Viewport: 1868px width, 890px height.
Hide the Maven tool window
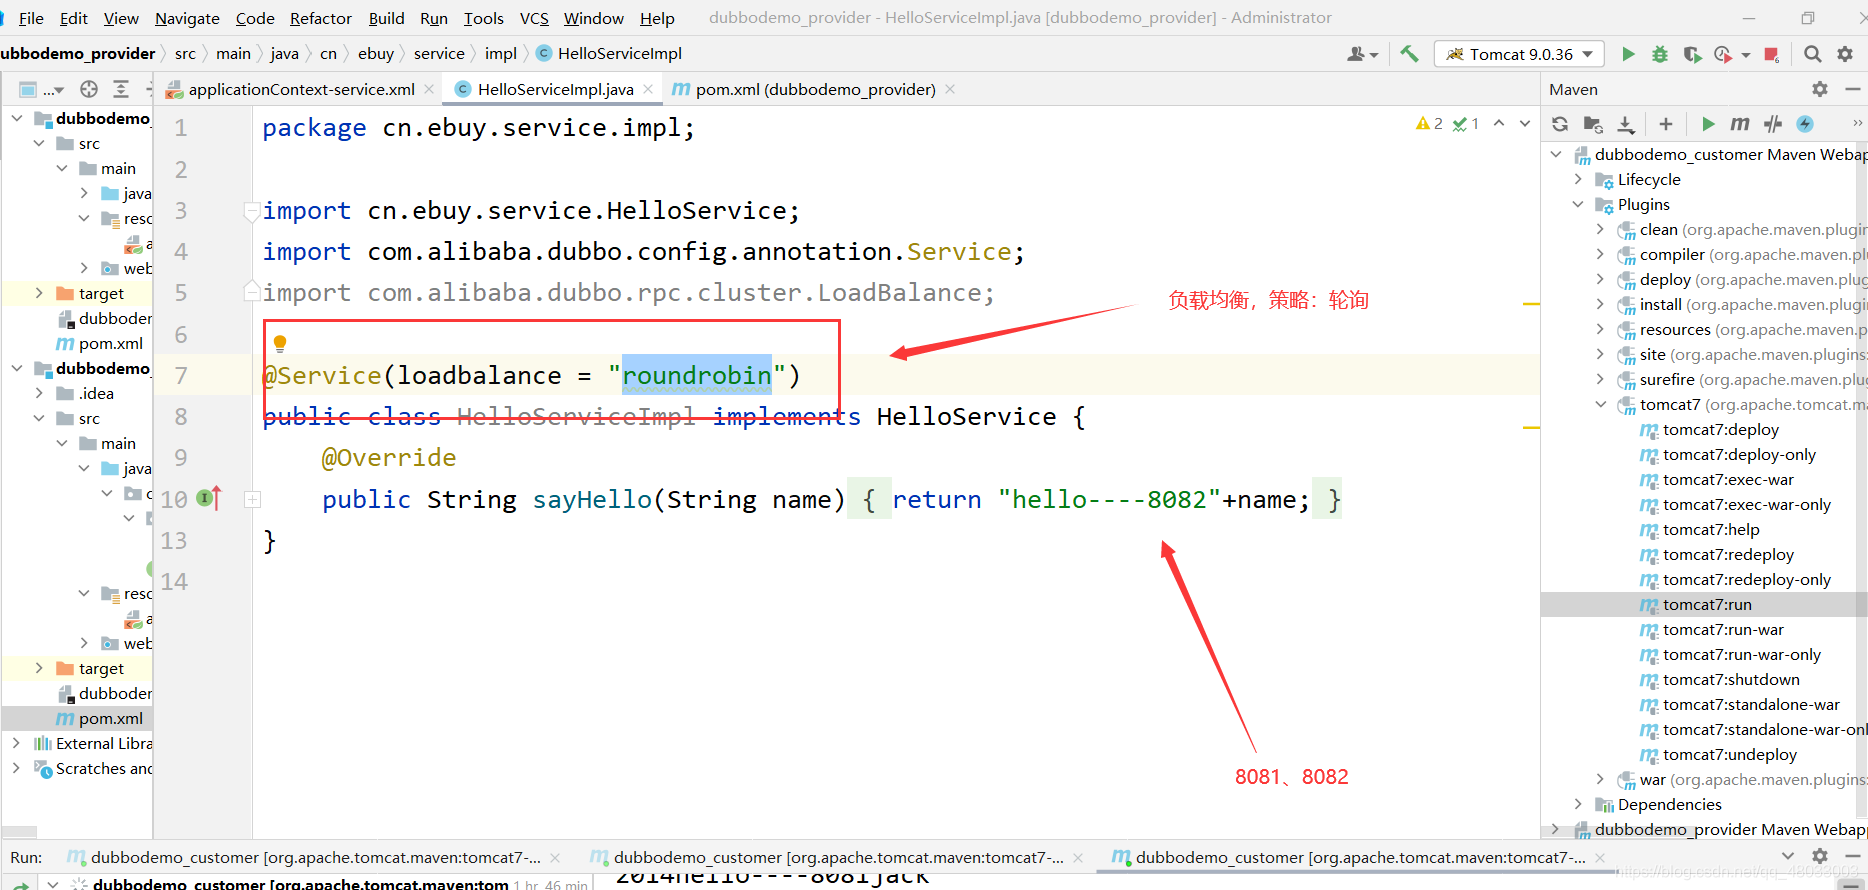pos(1853,89)
